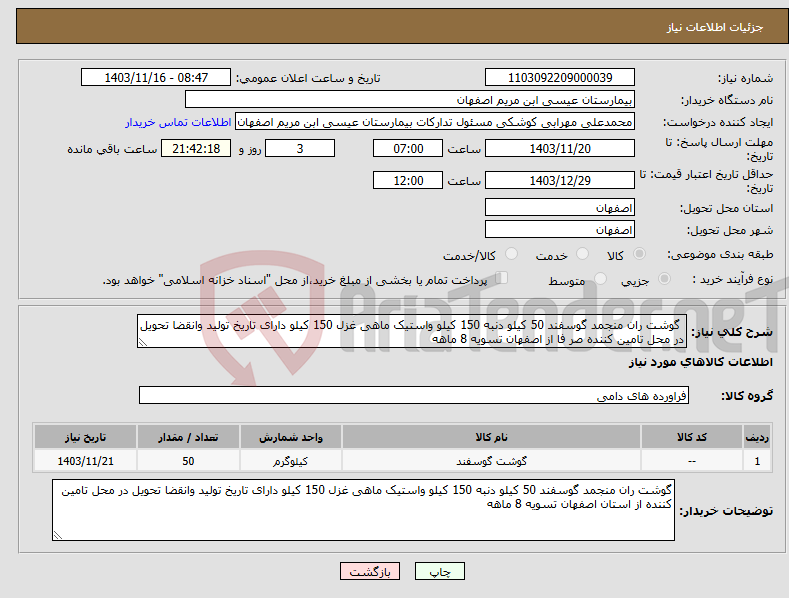The height and width of the screenshot is (598, 789).
Task: Toggle the Islamic treasury payment checkbox
Action: coord(502,278)
